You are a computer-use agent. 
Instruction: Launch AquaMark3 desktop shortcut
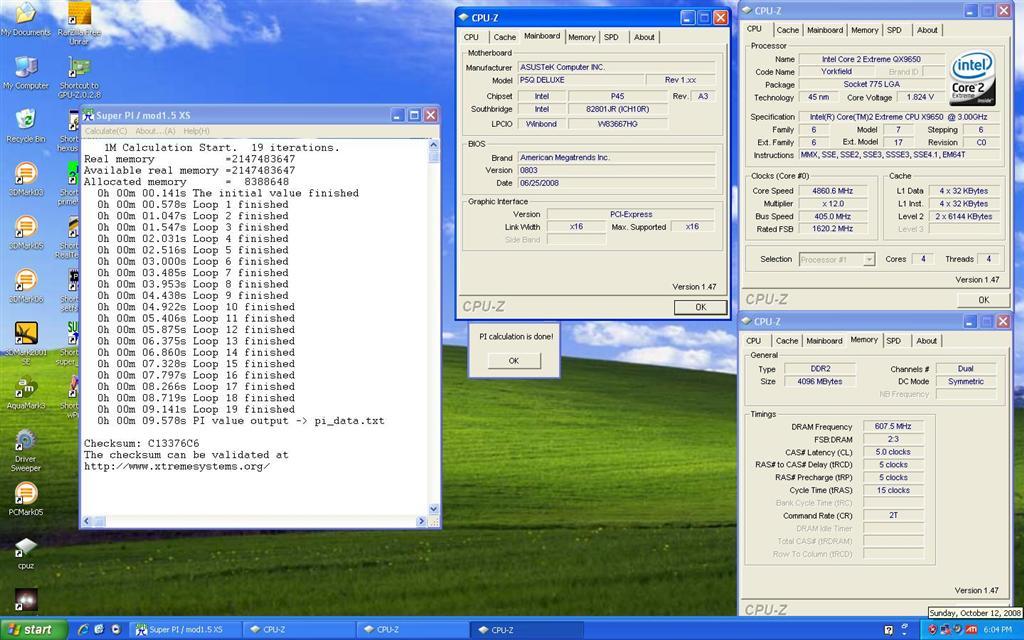[25, 393]
